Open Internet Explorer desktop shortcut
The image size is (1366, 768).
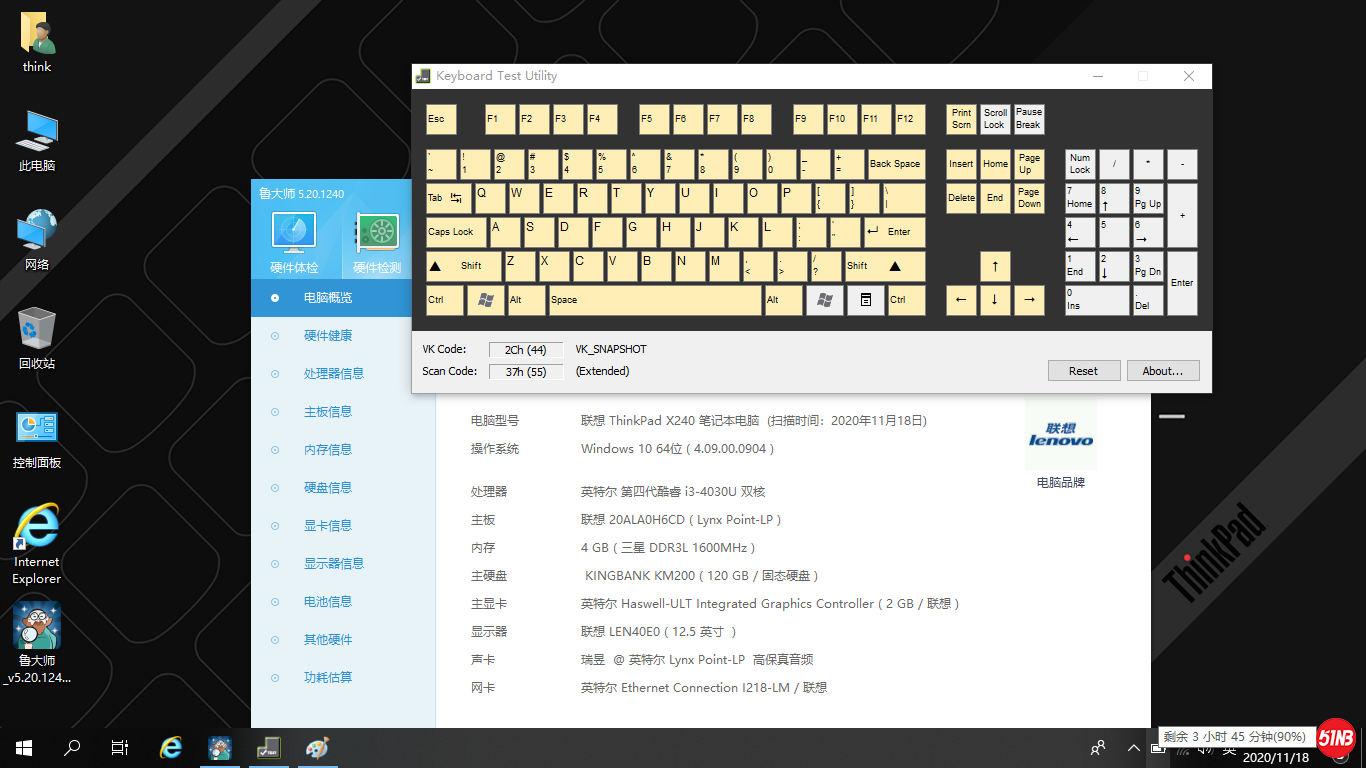coord(37,527)
